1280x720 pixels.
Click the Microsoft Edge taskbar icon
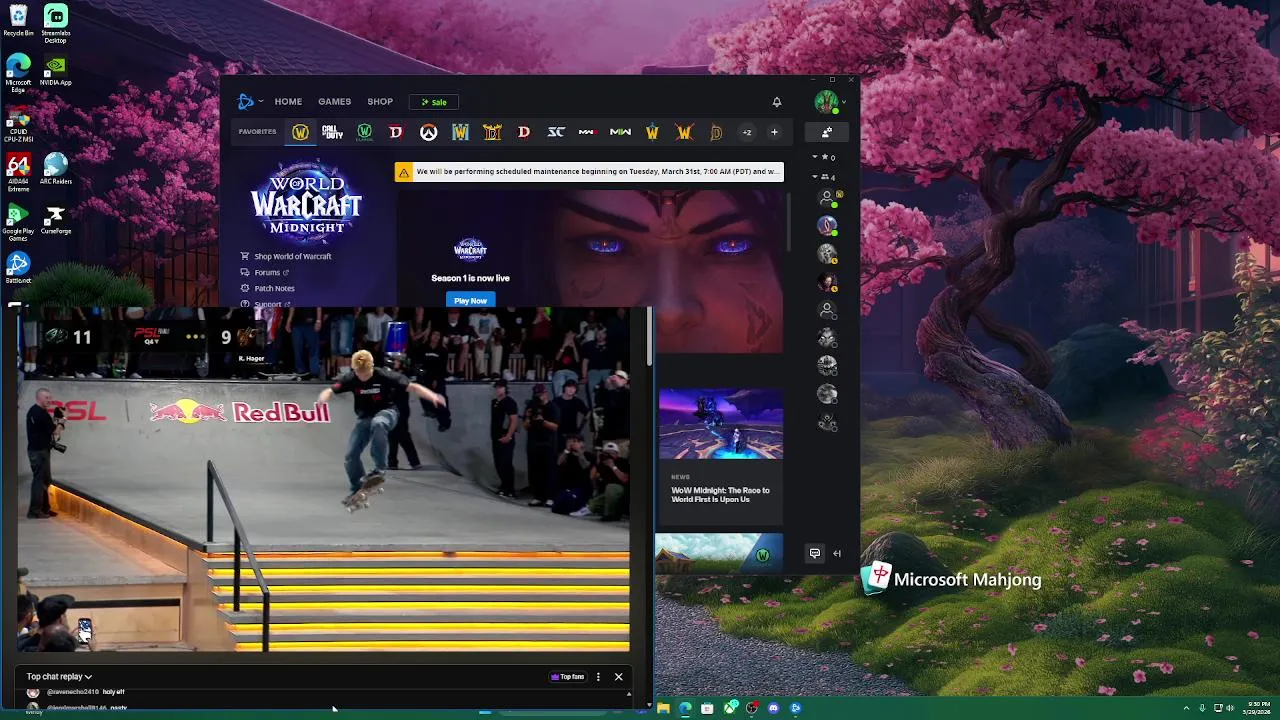685,708
